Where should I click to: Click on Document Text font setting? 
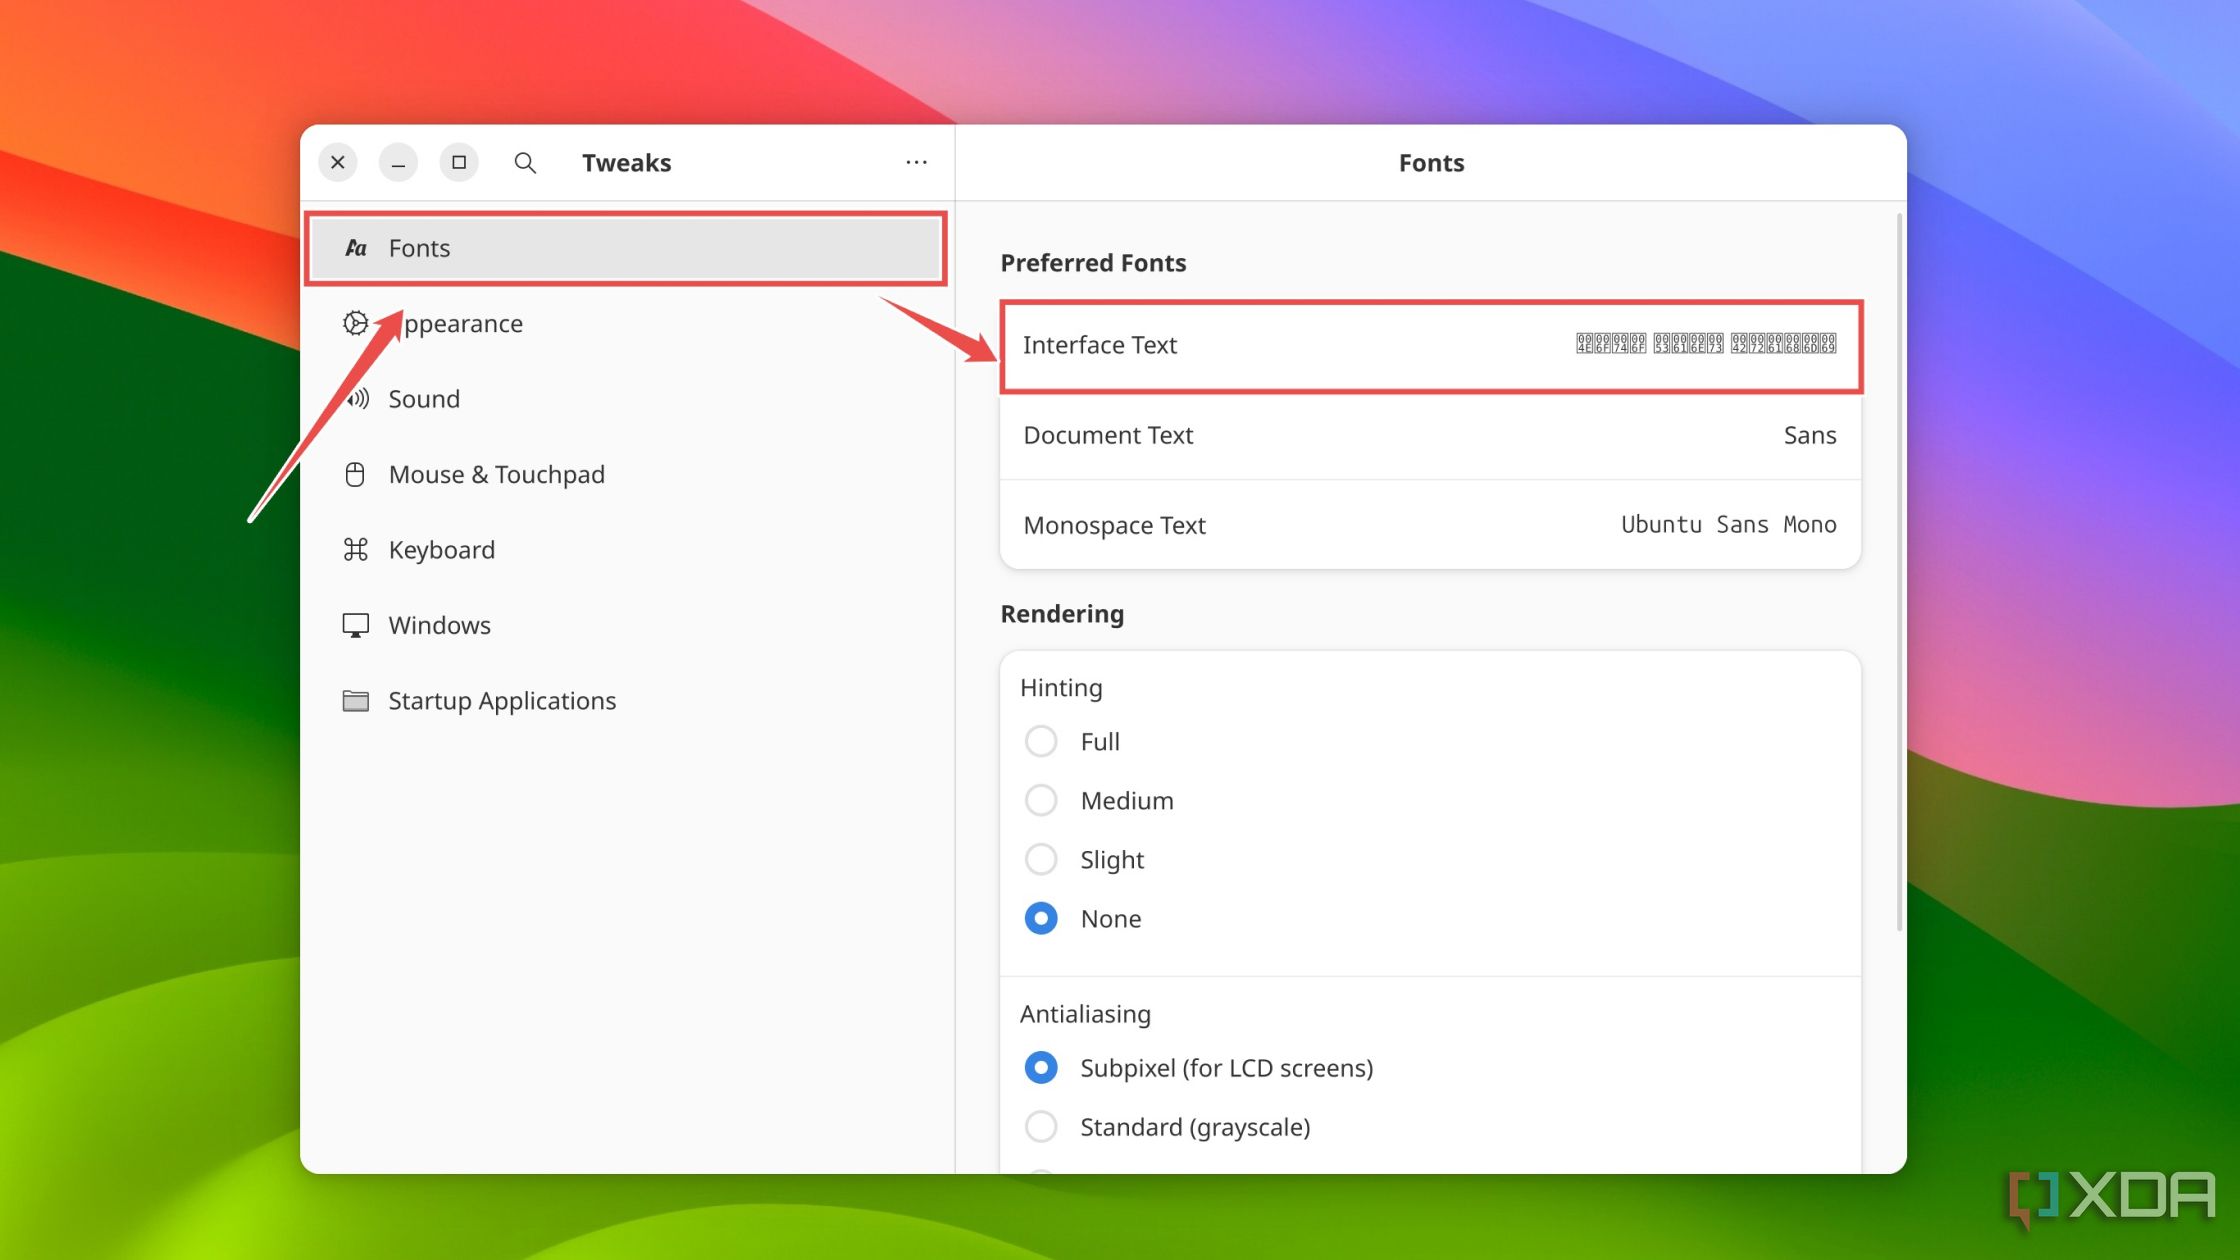(x=1429, y=434)
